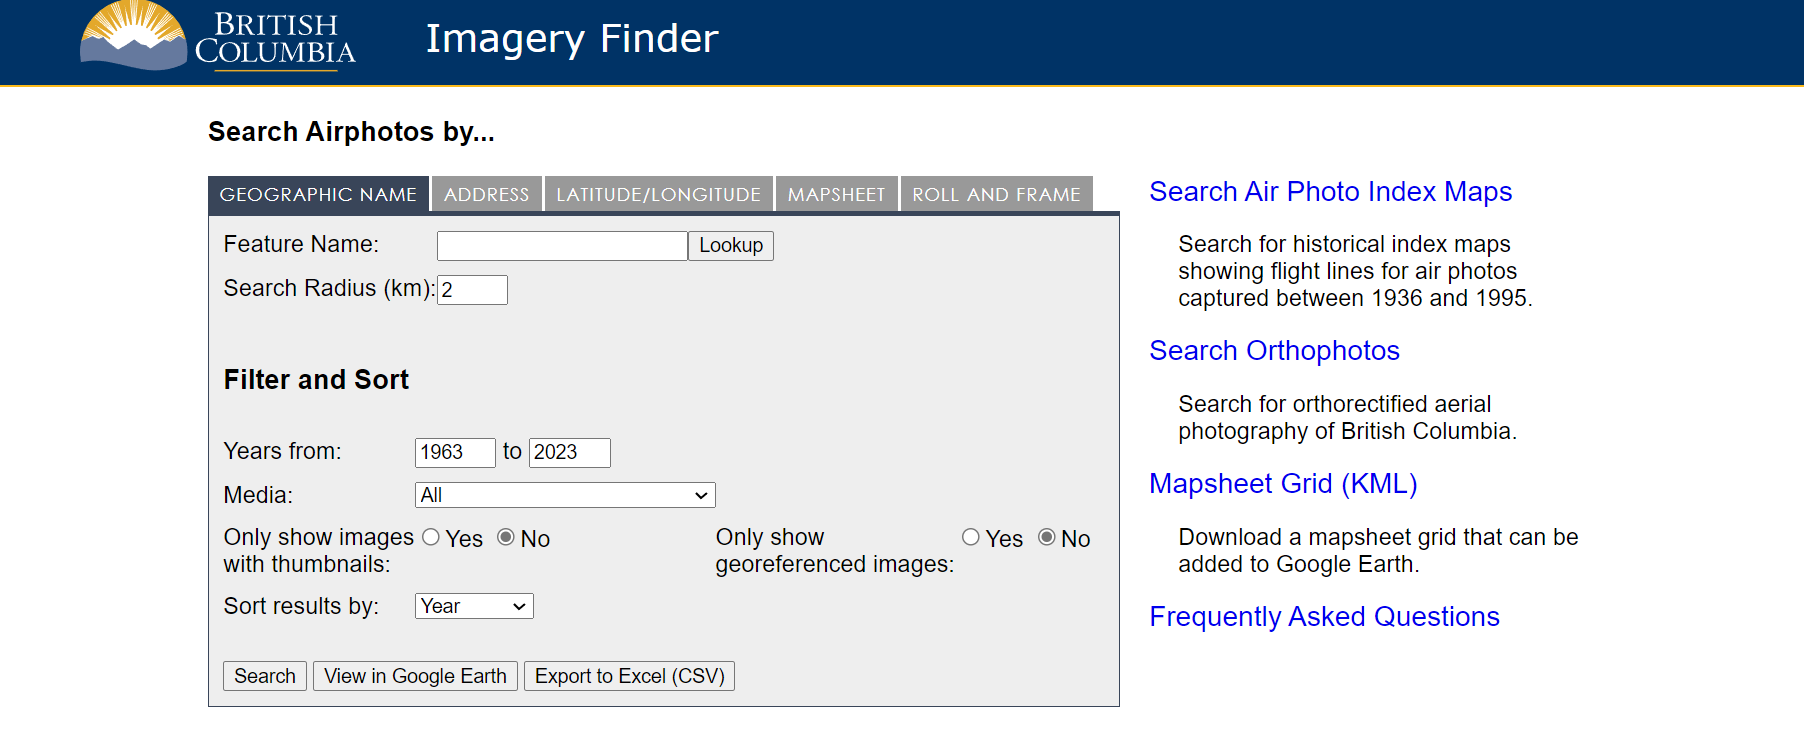This screenshot has width=1804, height=743.
Task: Open the Media dropdown
Action: (x=565, y=495)
